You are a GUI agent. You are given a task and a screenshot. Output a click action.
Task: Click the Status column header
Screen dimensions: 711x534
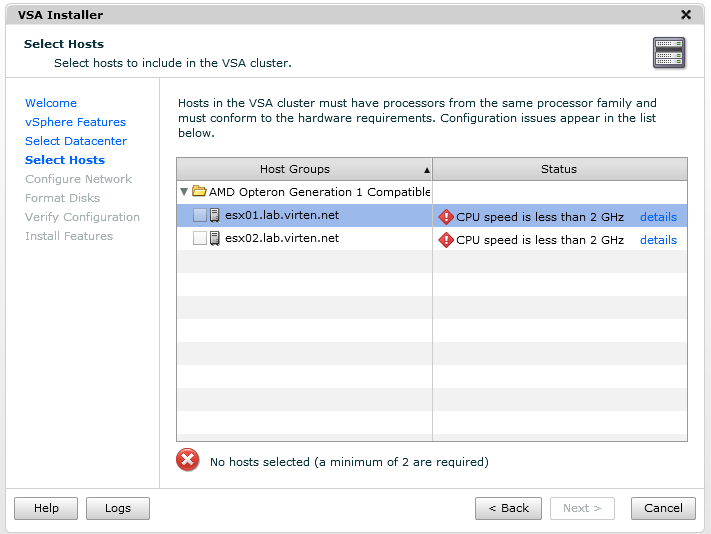560,169
